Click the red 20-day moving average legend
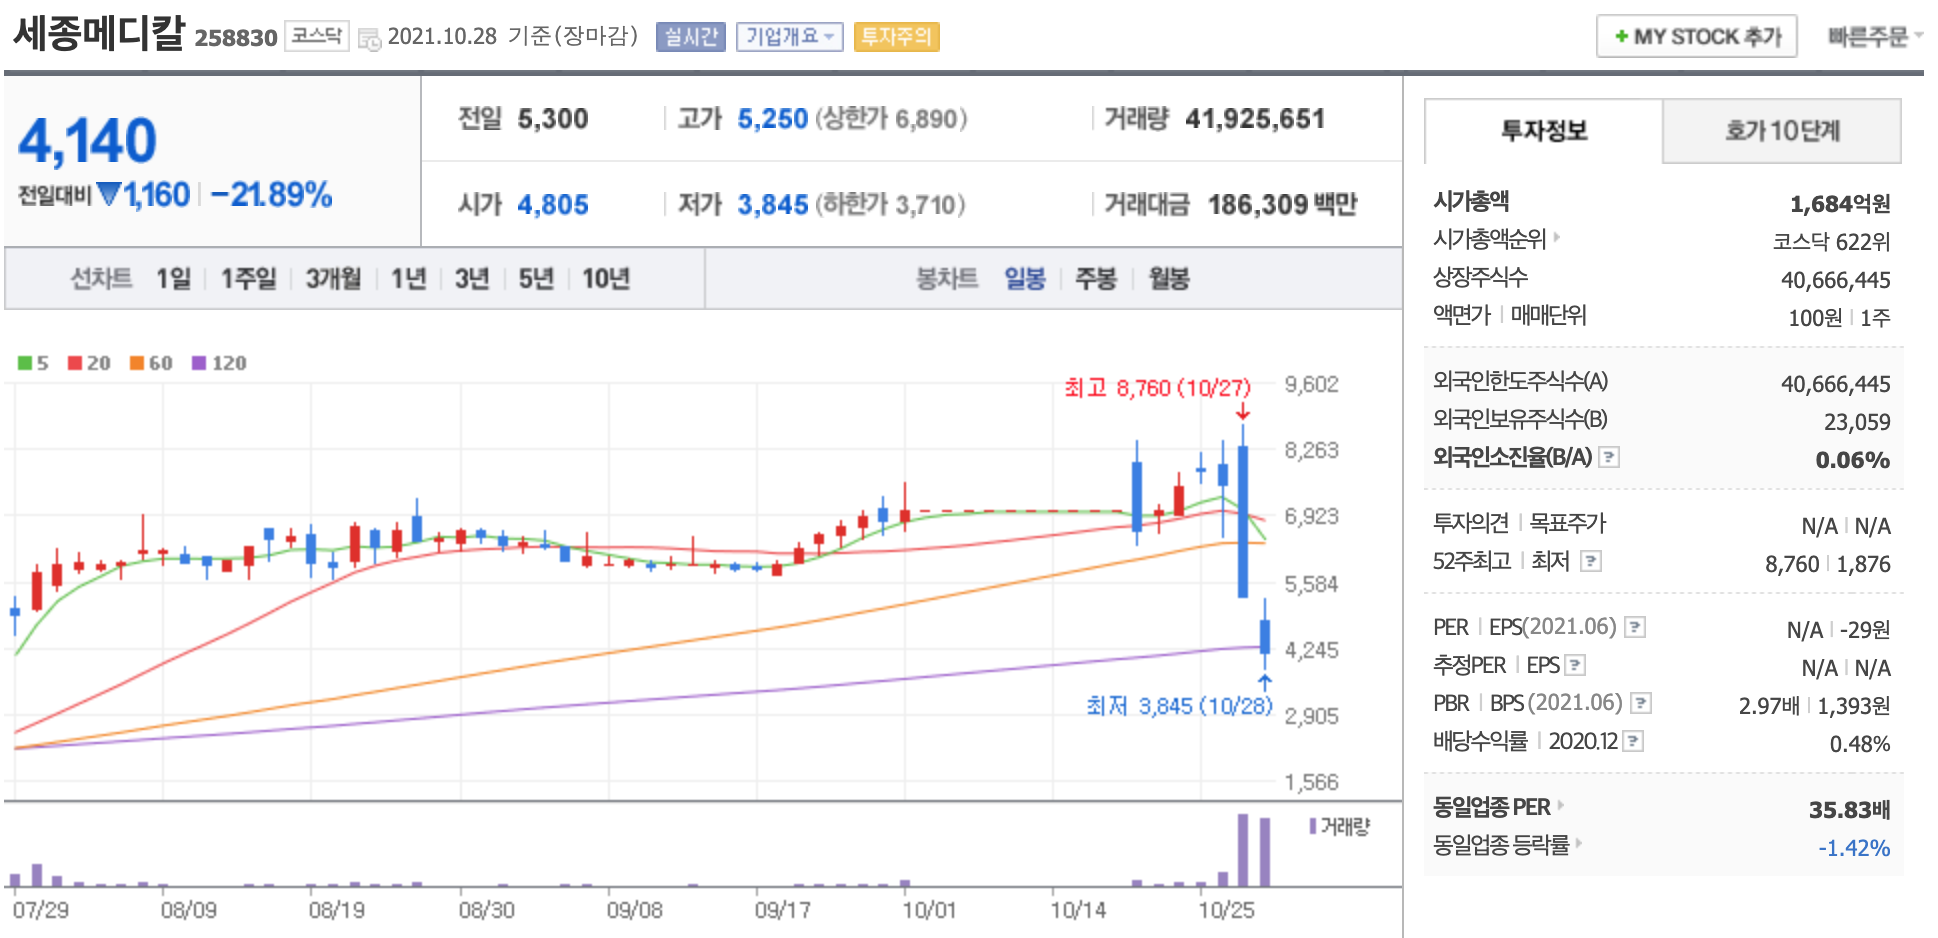 89,363
